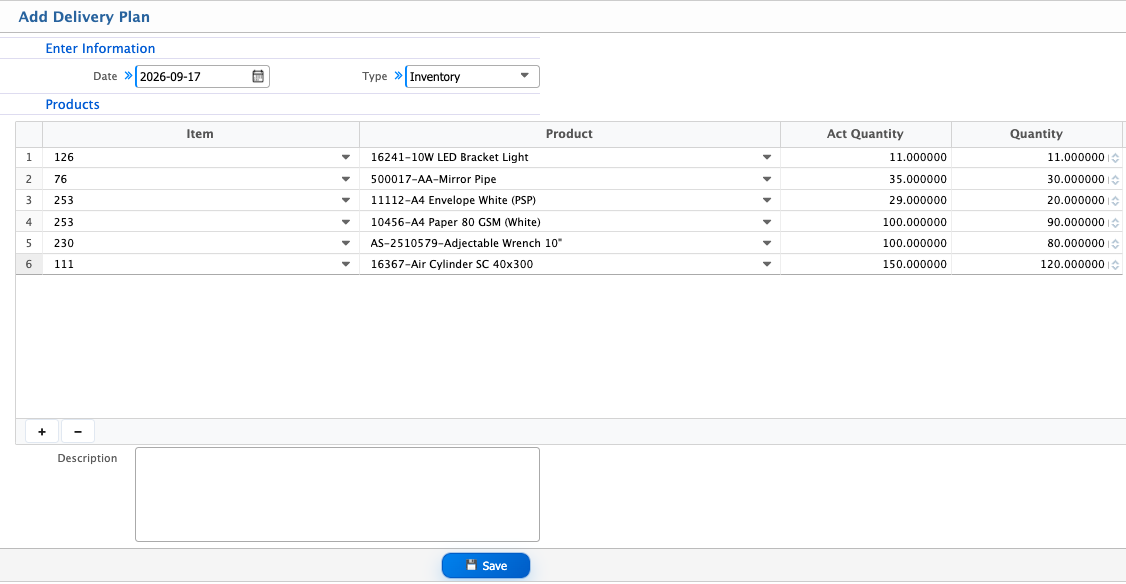Viewport: 1126px width, 584px height.
Task: Click product text 16367-Air Cylinder SC 40x300
Action: [x=452, y=264]
